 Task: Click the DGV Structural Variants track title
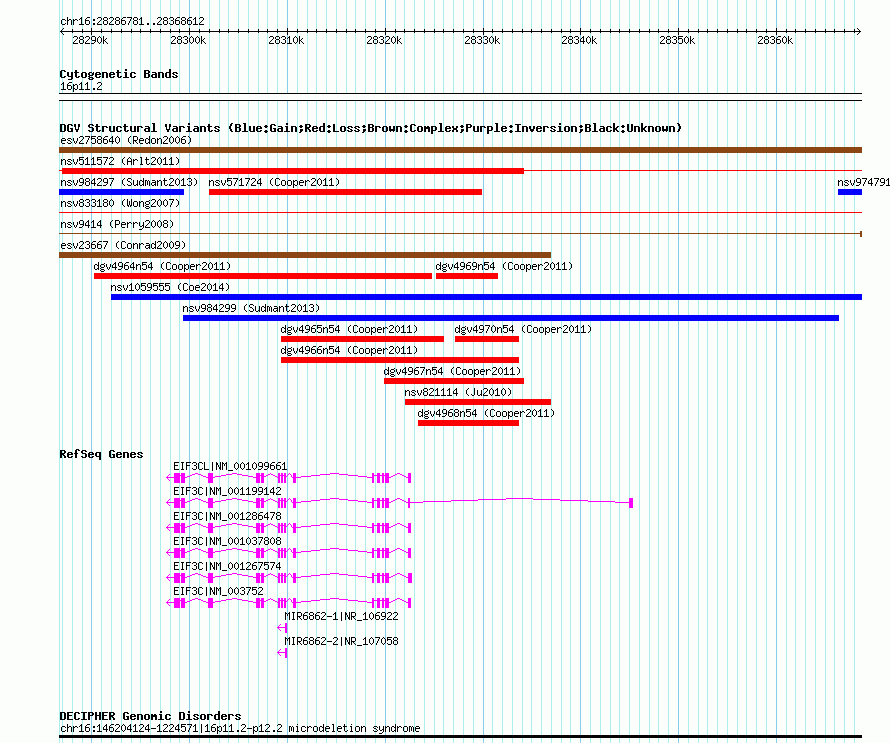click(371, 128)
